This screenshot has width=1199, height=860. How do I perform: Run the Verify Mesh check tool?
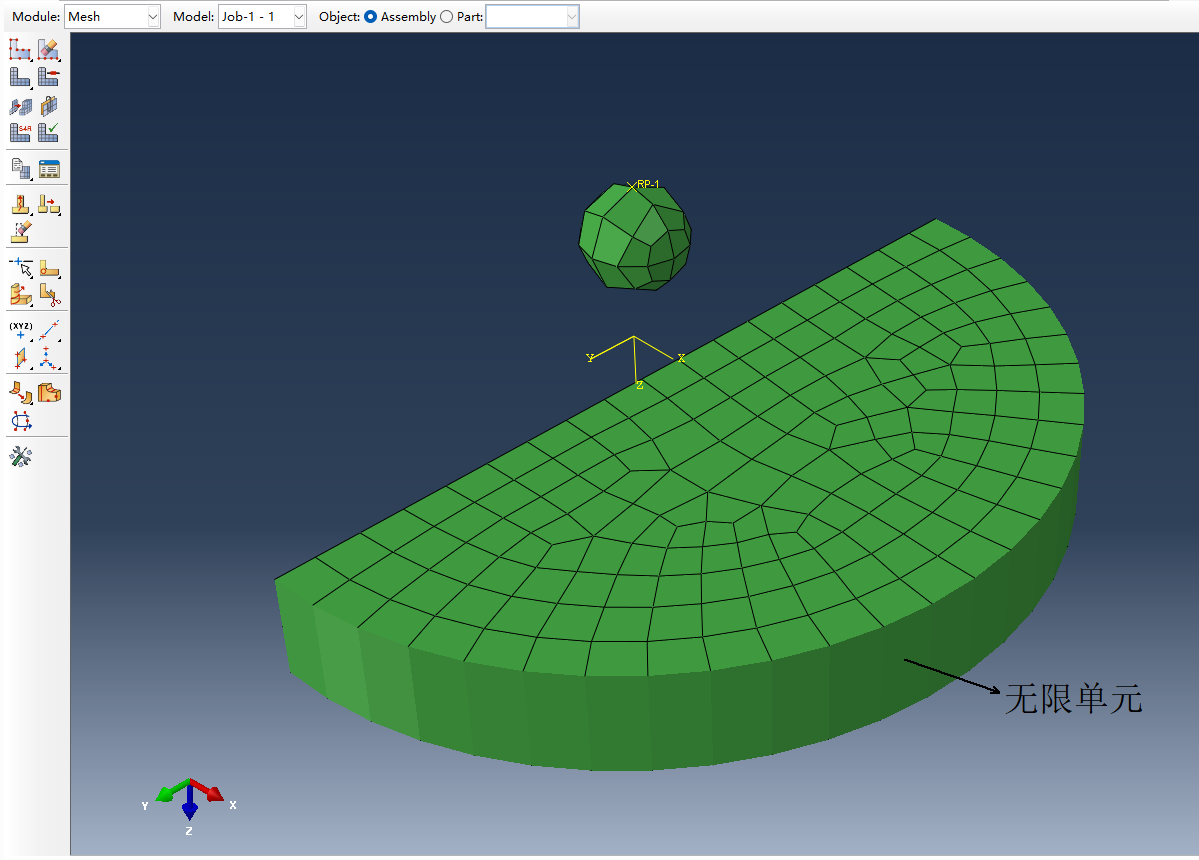click(x=49, y=132)
